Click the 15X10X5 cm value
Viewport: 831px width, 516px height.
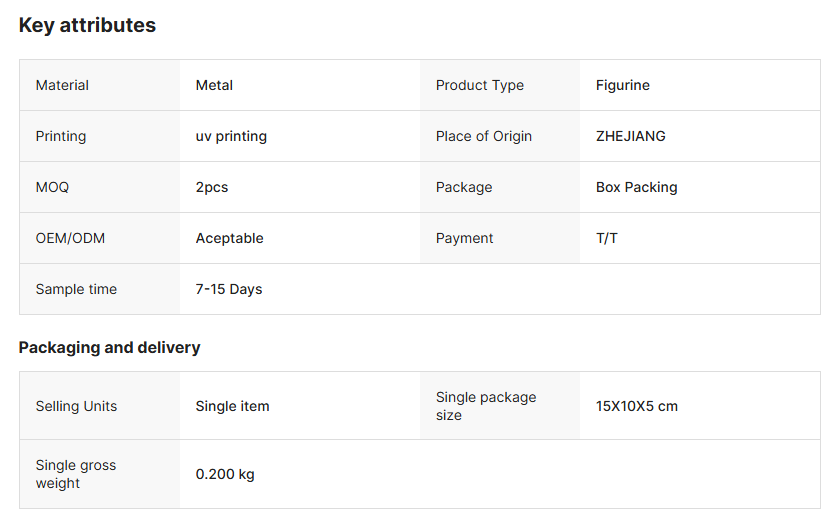coord(636,407)
